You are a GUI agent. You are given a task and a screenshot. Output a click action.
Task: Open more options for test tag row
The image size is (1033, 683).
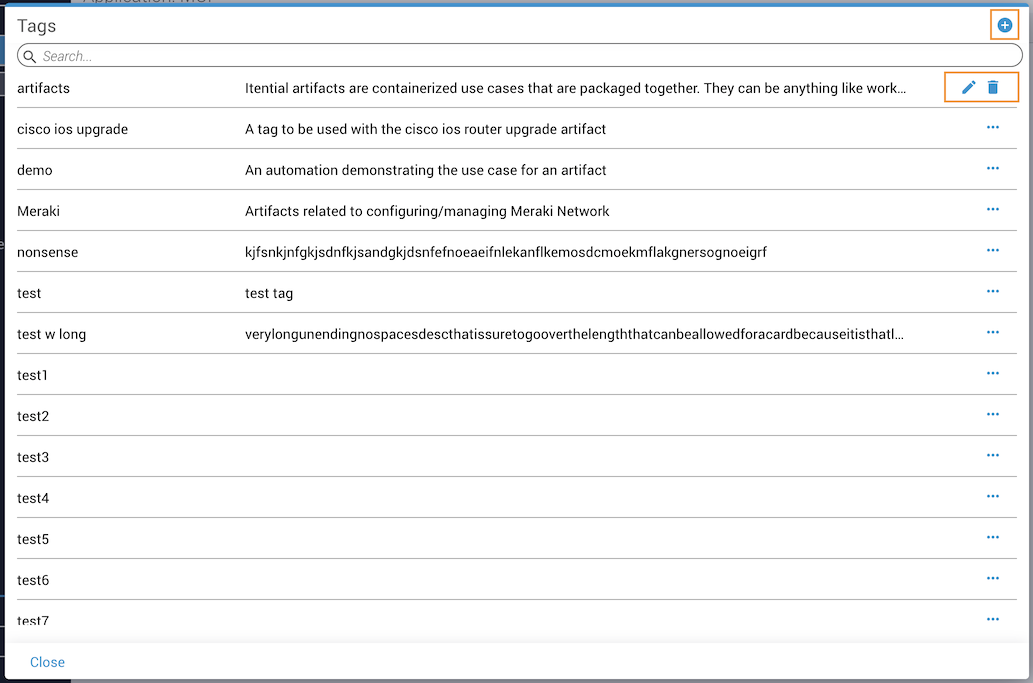pyautogui.click(x=993, y=291)
